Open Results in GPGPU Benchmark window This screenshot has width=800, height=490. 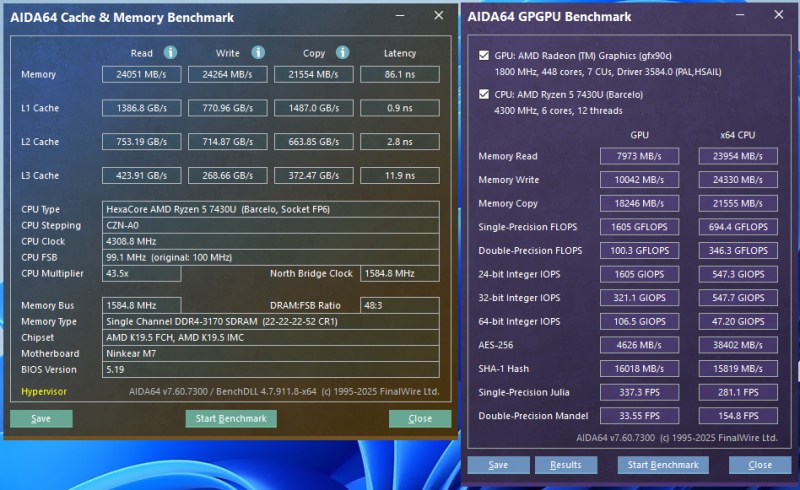click(566, 465)
